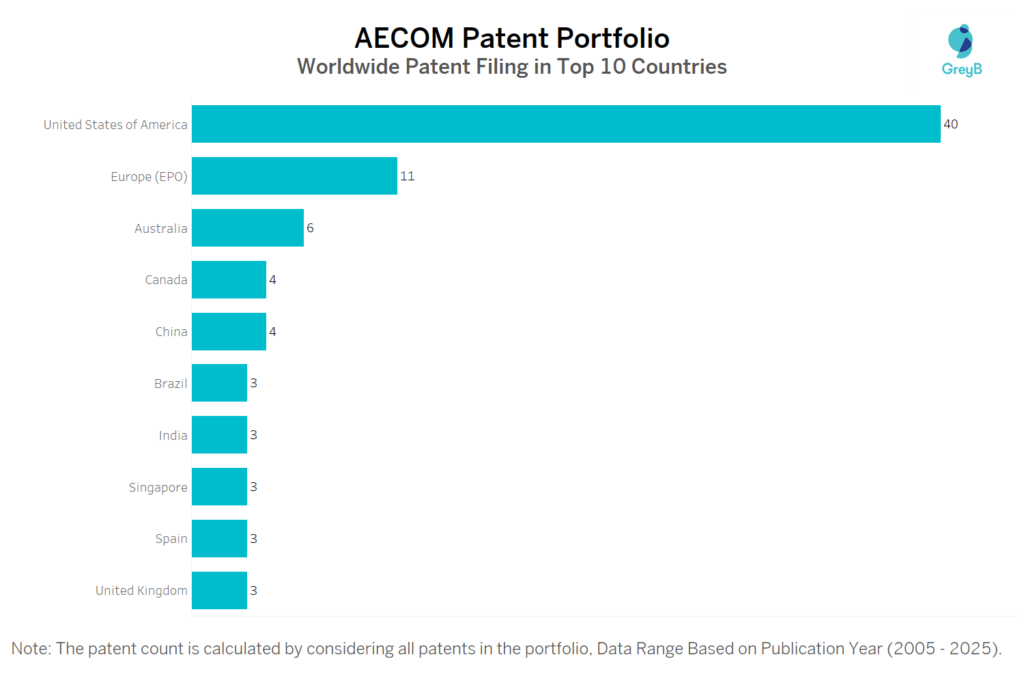Select the Singapore bar
The width and height of the screenshot is (1024, 683).
(x=219, y=487)
